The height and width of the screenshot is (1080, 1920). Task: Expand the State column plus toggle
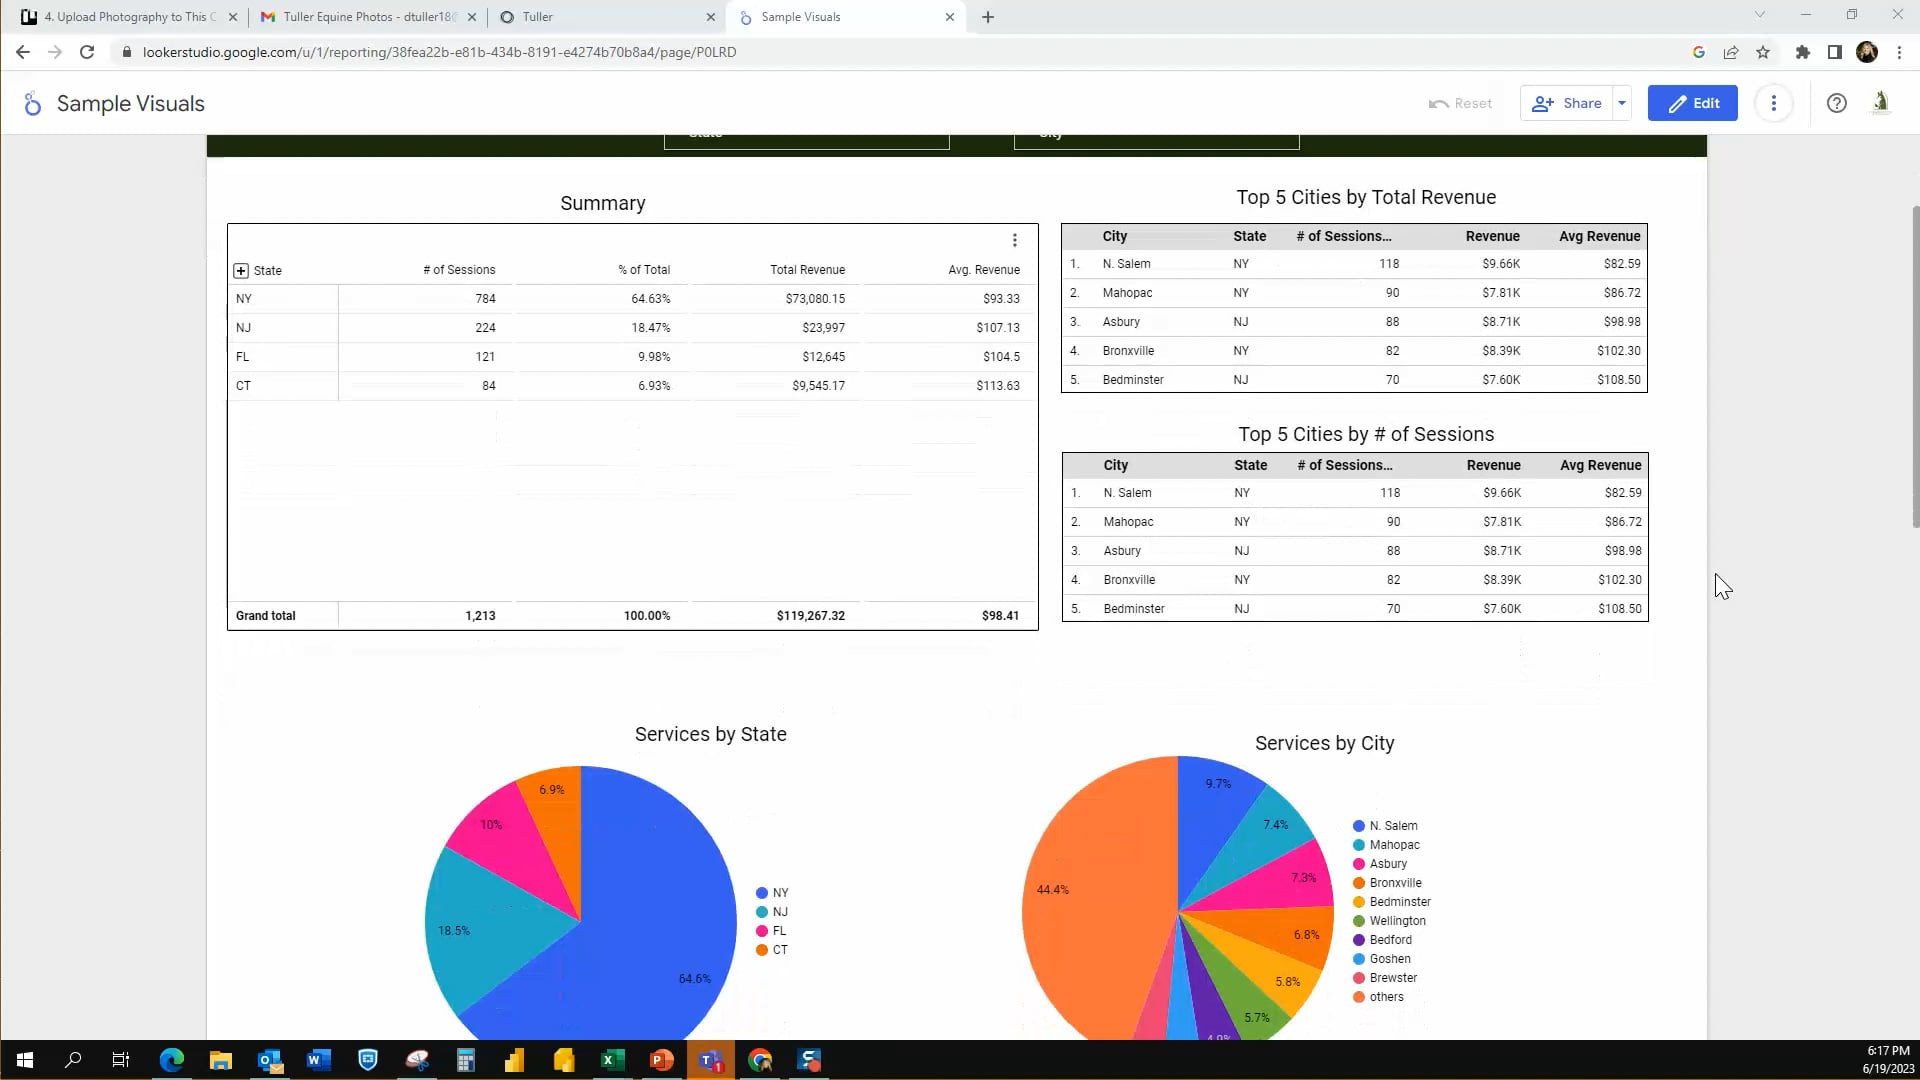(x=241, y=271)
